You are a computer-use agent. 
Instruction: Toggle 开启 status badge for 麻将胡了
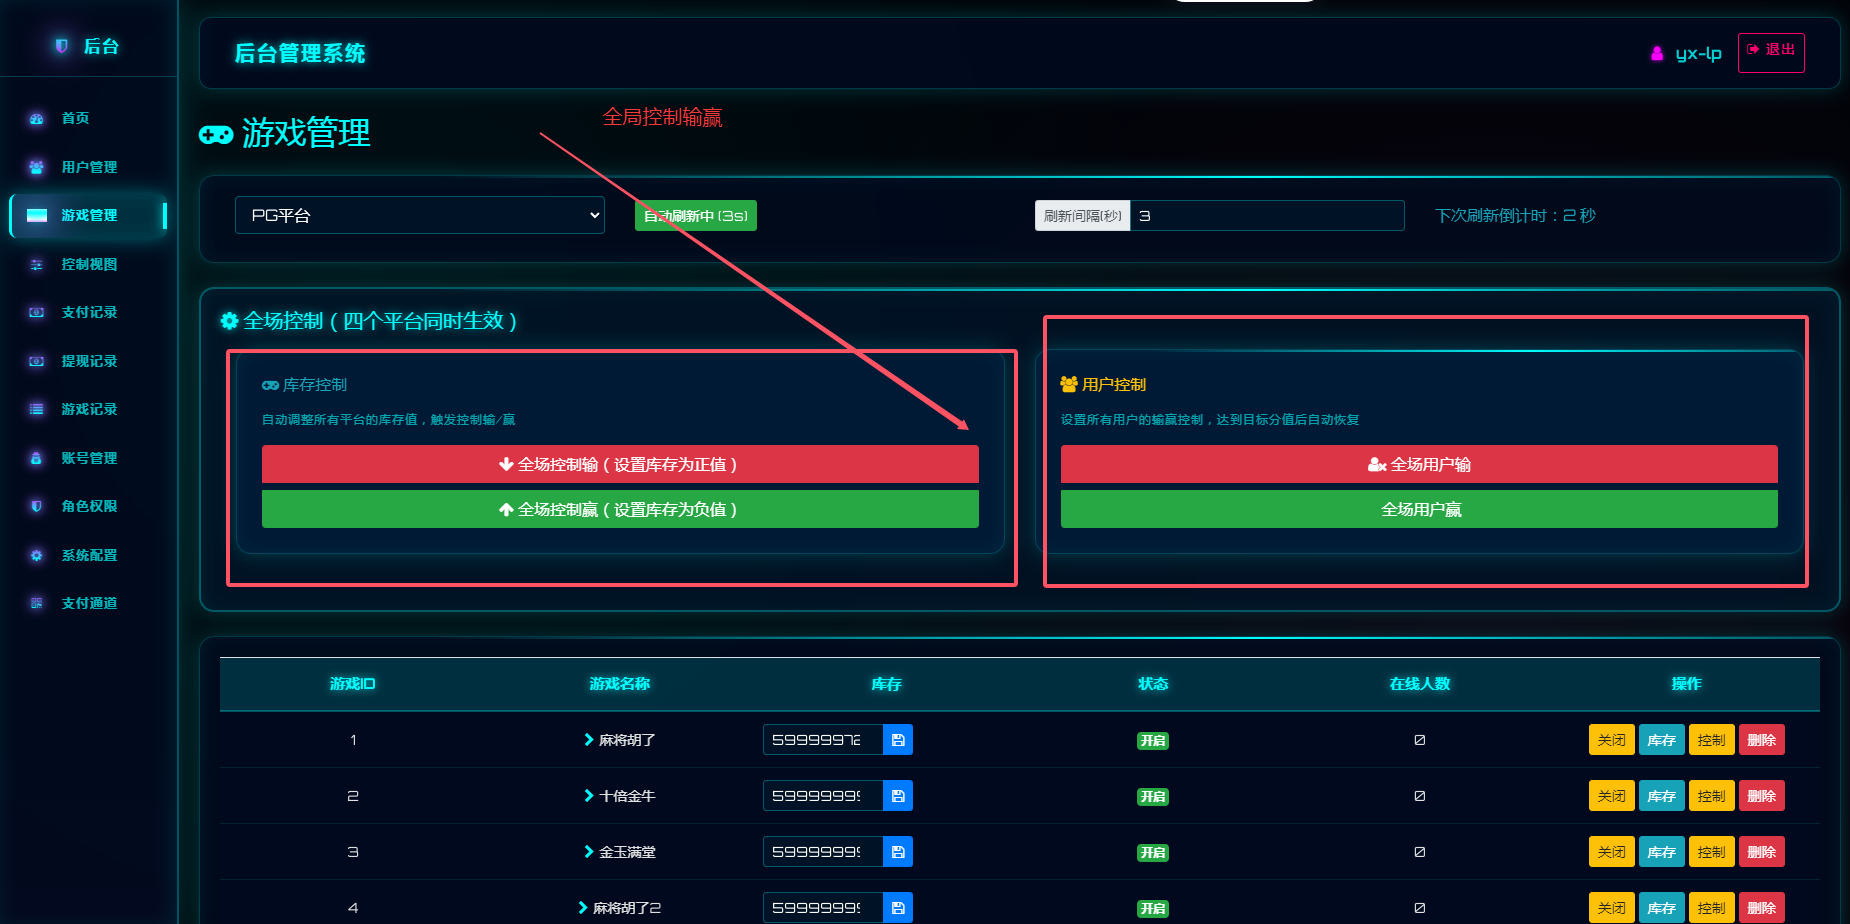pos(1153,741)
